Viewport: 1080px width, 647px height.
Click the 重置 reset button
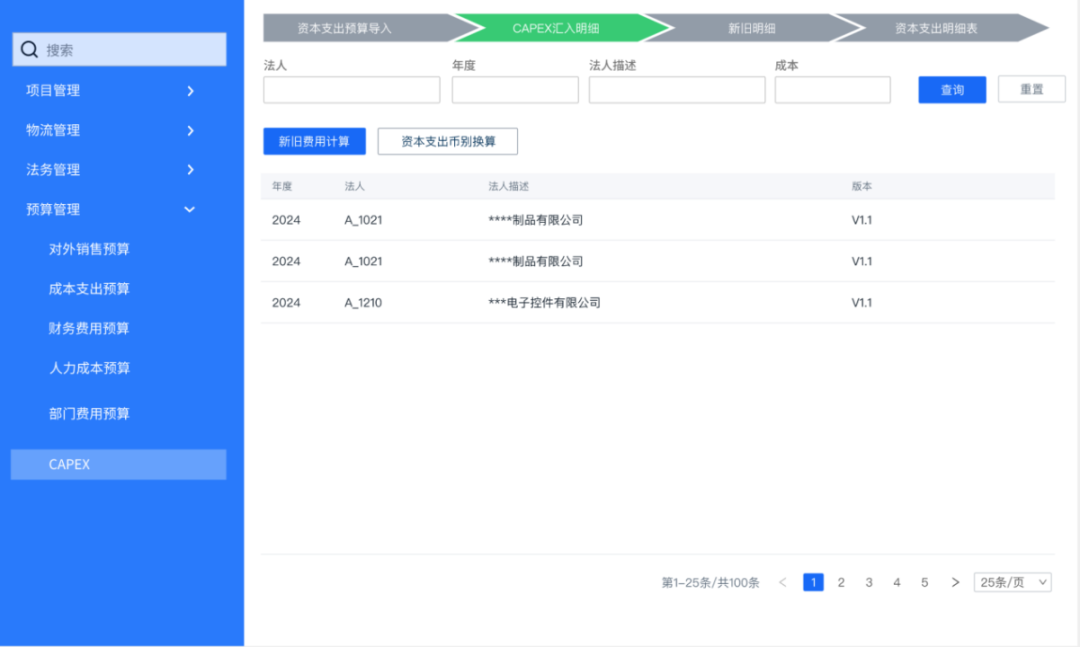(x=1031, y=89)
